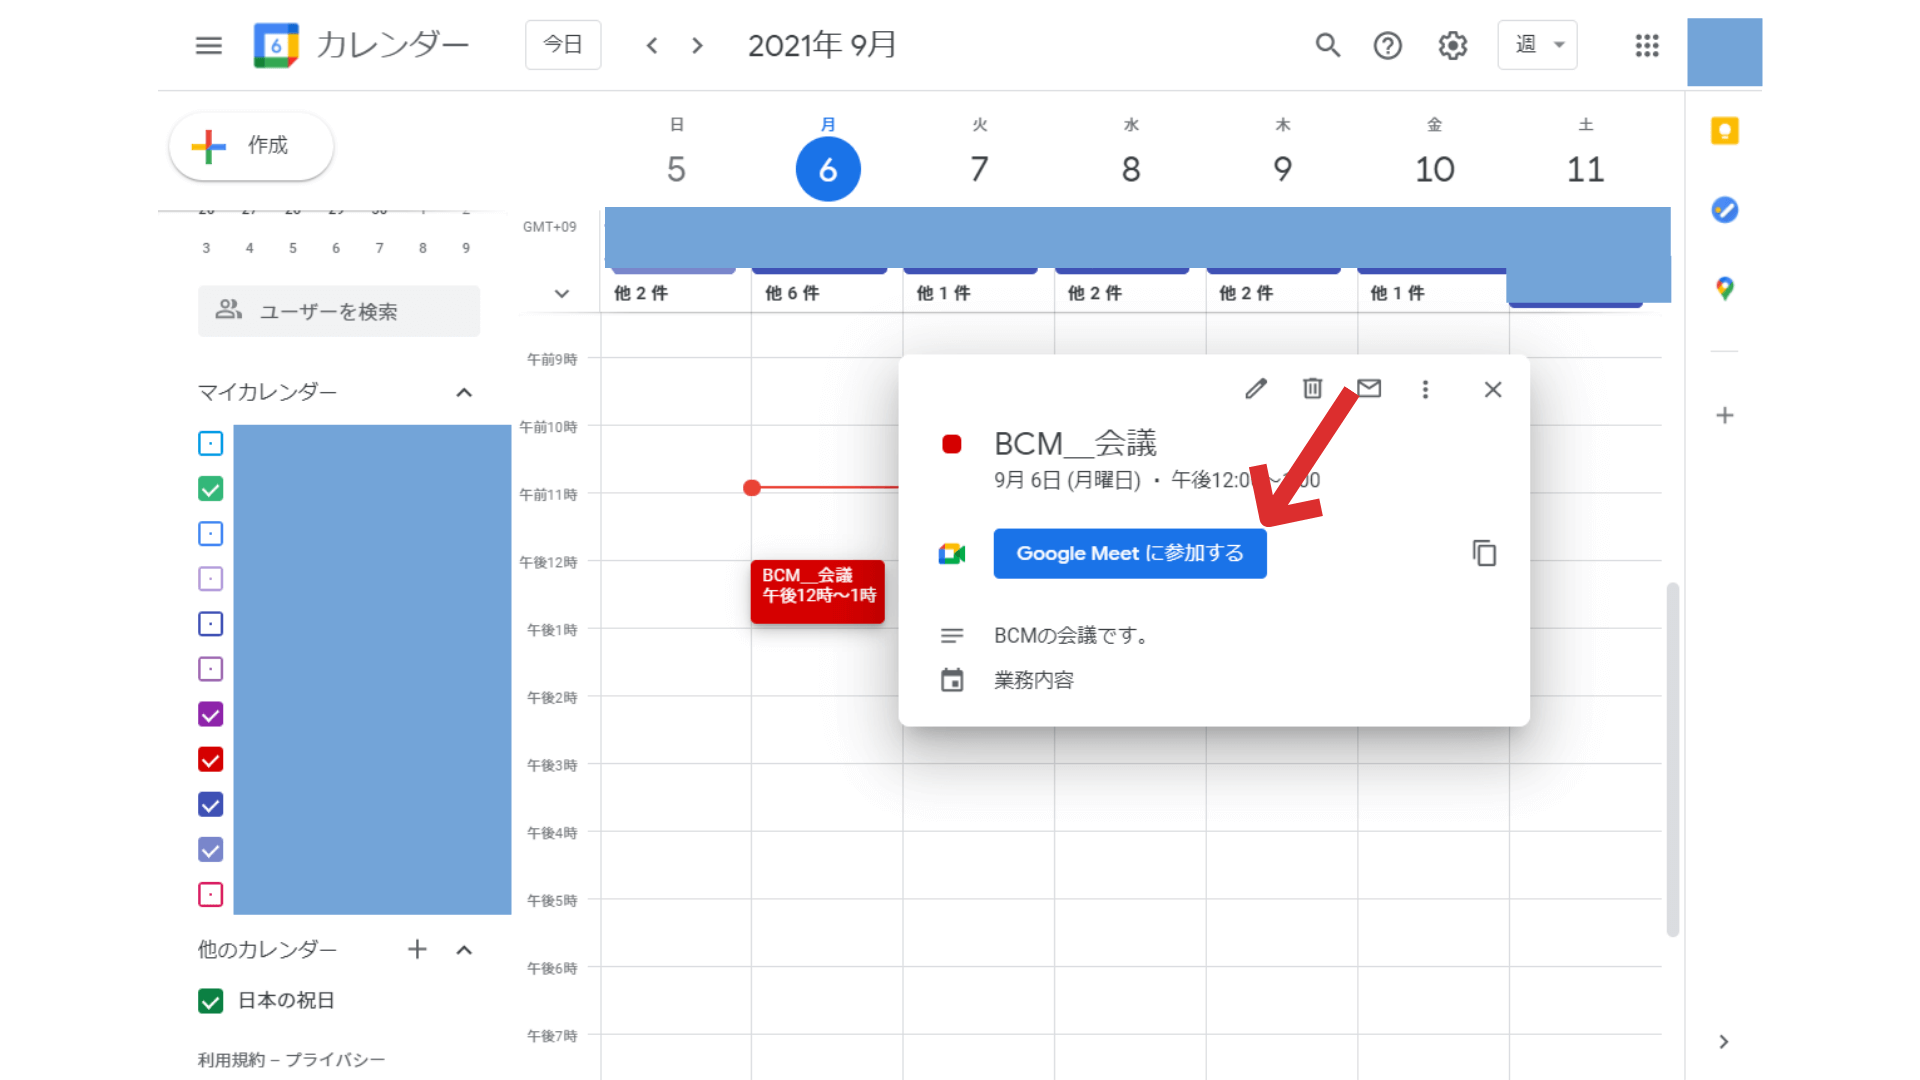
Task: Delete the event using the trash icon
Action: (x=1312, y=389)
